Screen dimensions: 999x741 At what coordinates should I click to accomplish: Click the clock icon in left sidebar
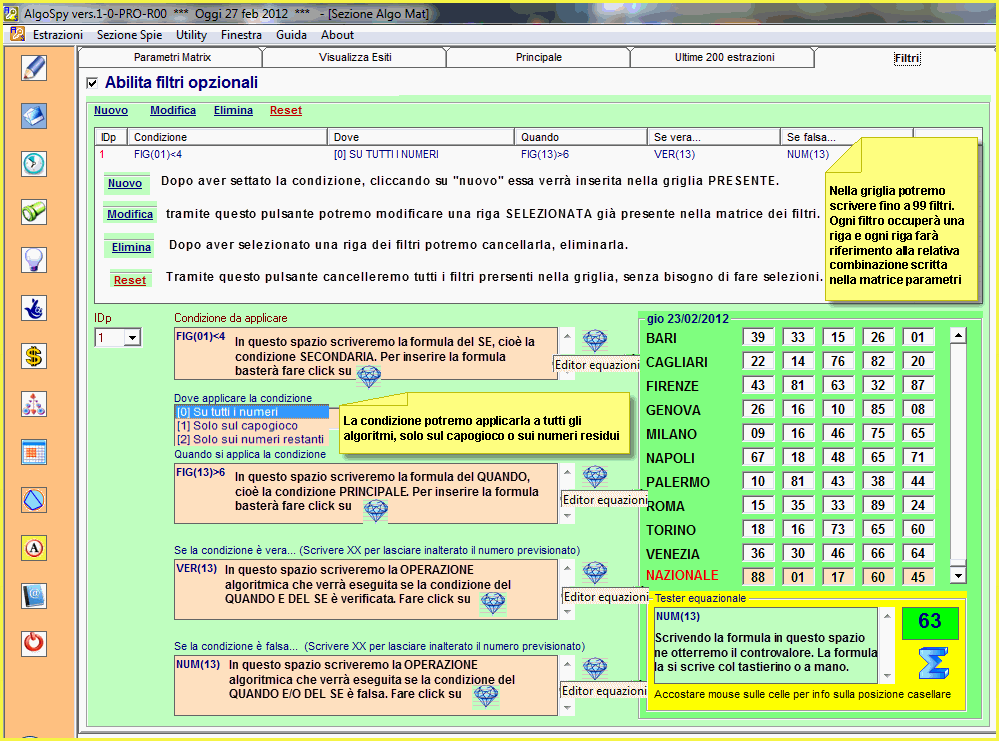[x=34, y=164]
